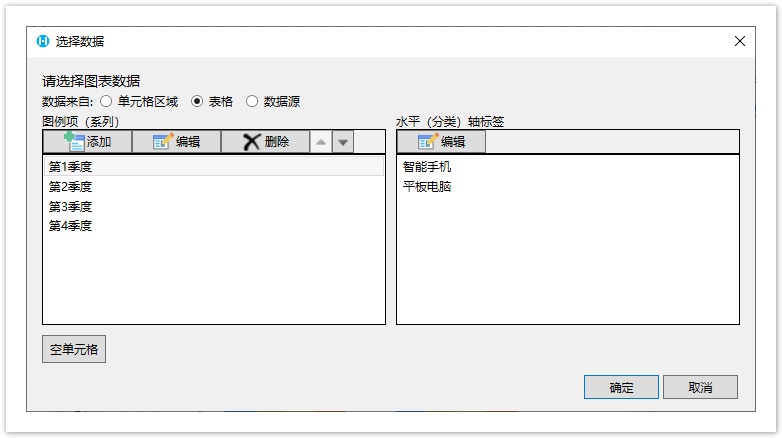Select the 单元格区域 radio option
The width and height of the screenshot is (782, 438).
coord(106,101)
